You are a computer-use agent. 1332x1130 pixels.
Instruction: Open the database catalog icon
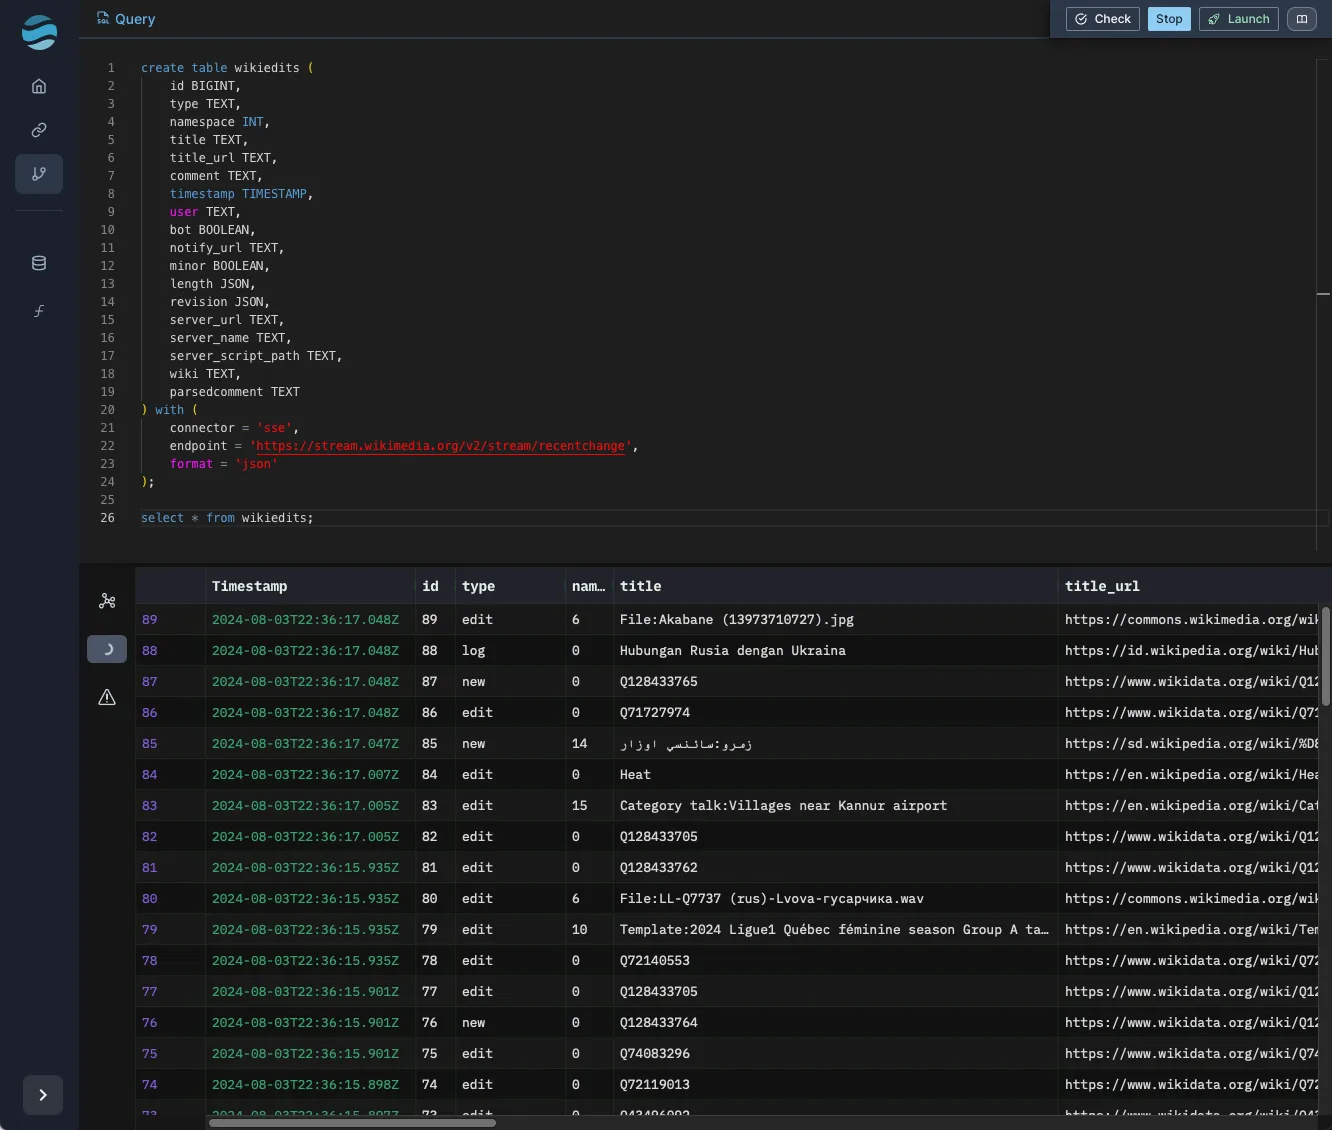pos(39,263)
